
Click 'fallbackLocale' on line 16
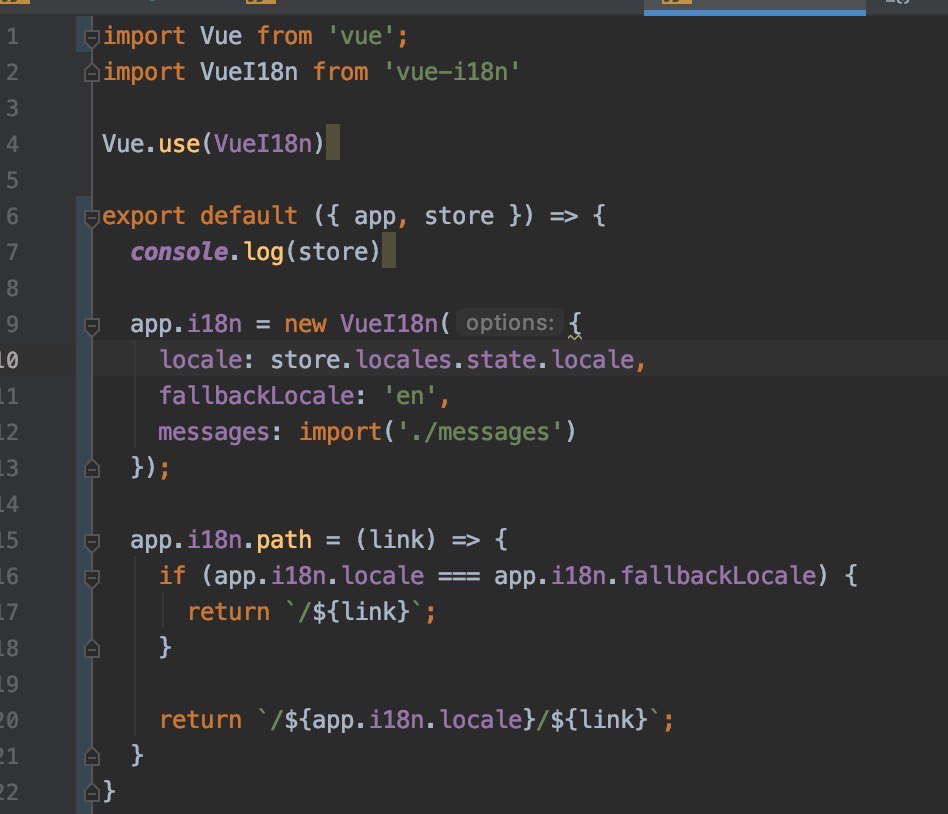pyautogui.click(x=718, y=575)
